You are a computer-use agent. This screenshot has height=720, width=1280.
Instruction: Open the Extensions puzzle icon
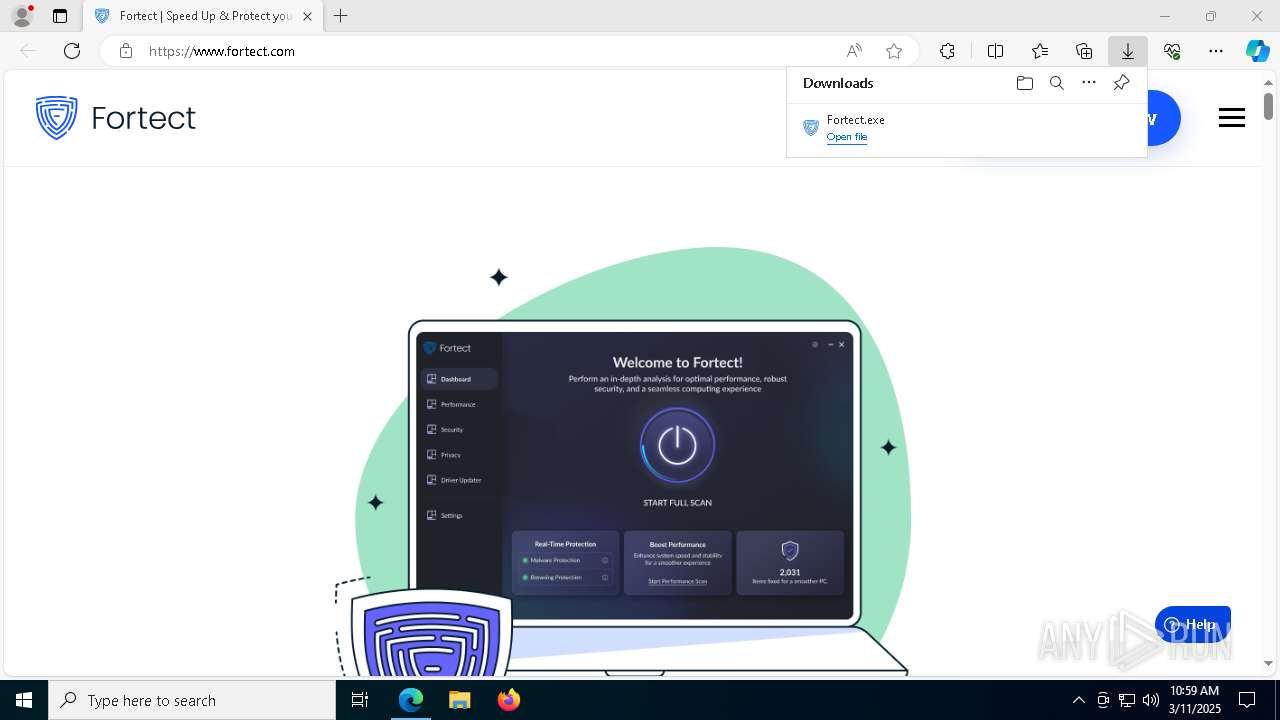(947, 51)
